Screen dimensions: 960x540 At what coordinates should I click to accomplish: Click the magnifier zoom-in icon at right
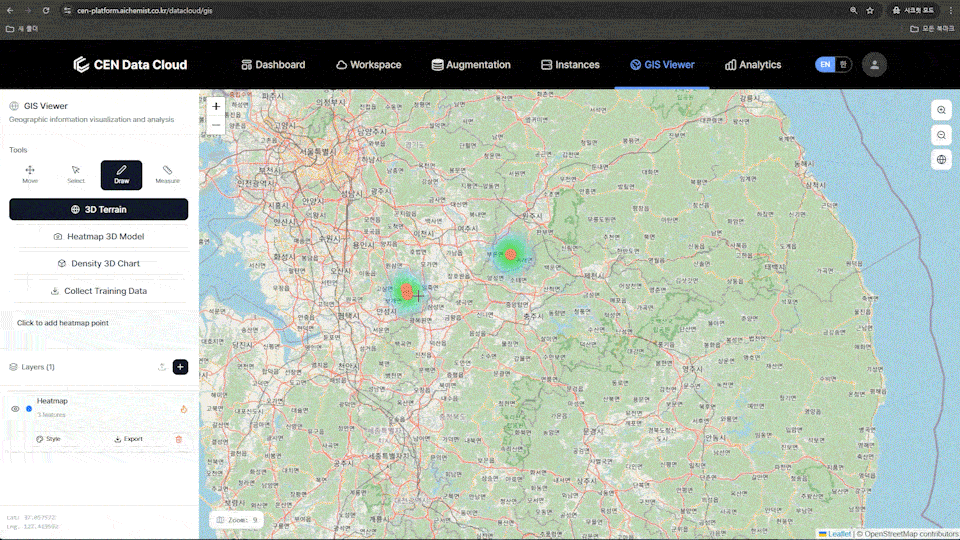click(941, 110)
